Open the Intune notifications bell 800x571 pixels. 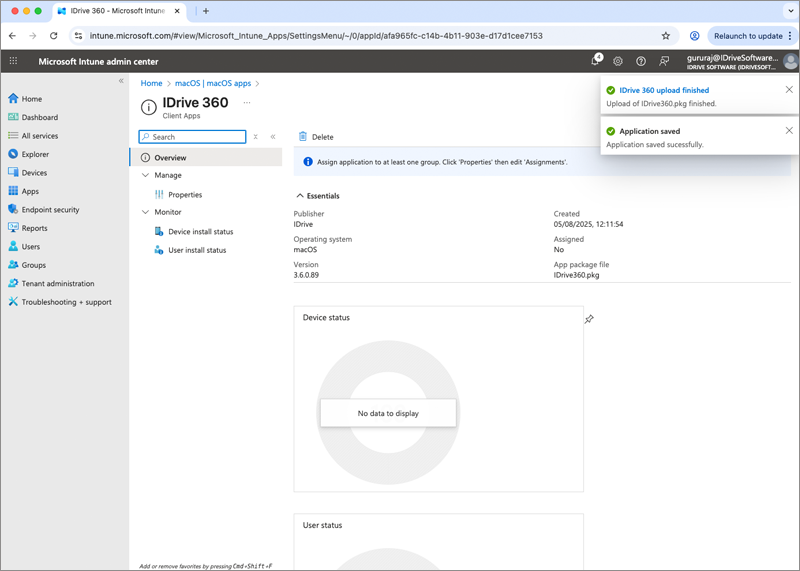pyautogui.click(x=595, y=61)
